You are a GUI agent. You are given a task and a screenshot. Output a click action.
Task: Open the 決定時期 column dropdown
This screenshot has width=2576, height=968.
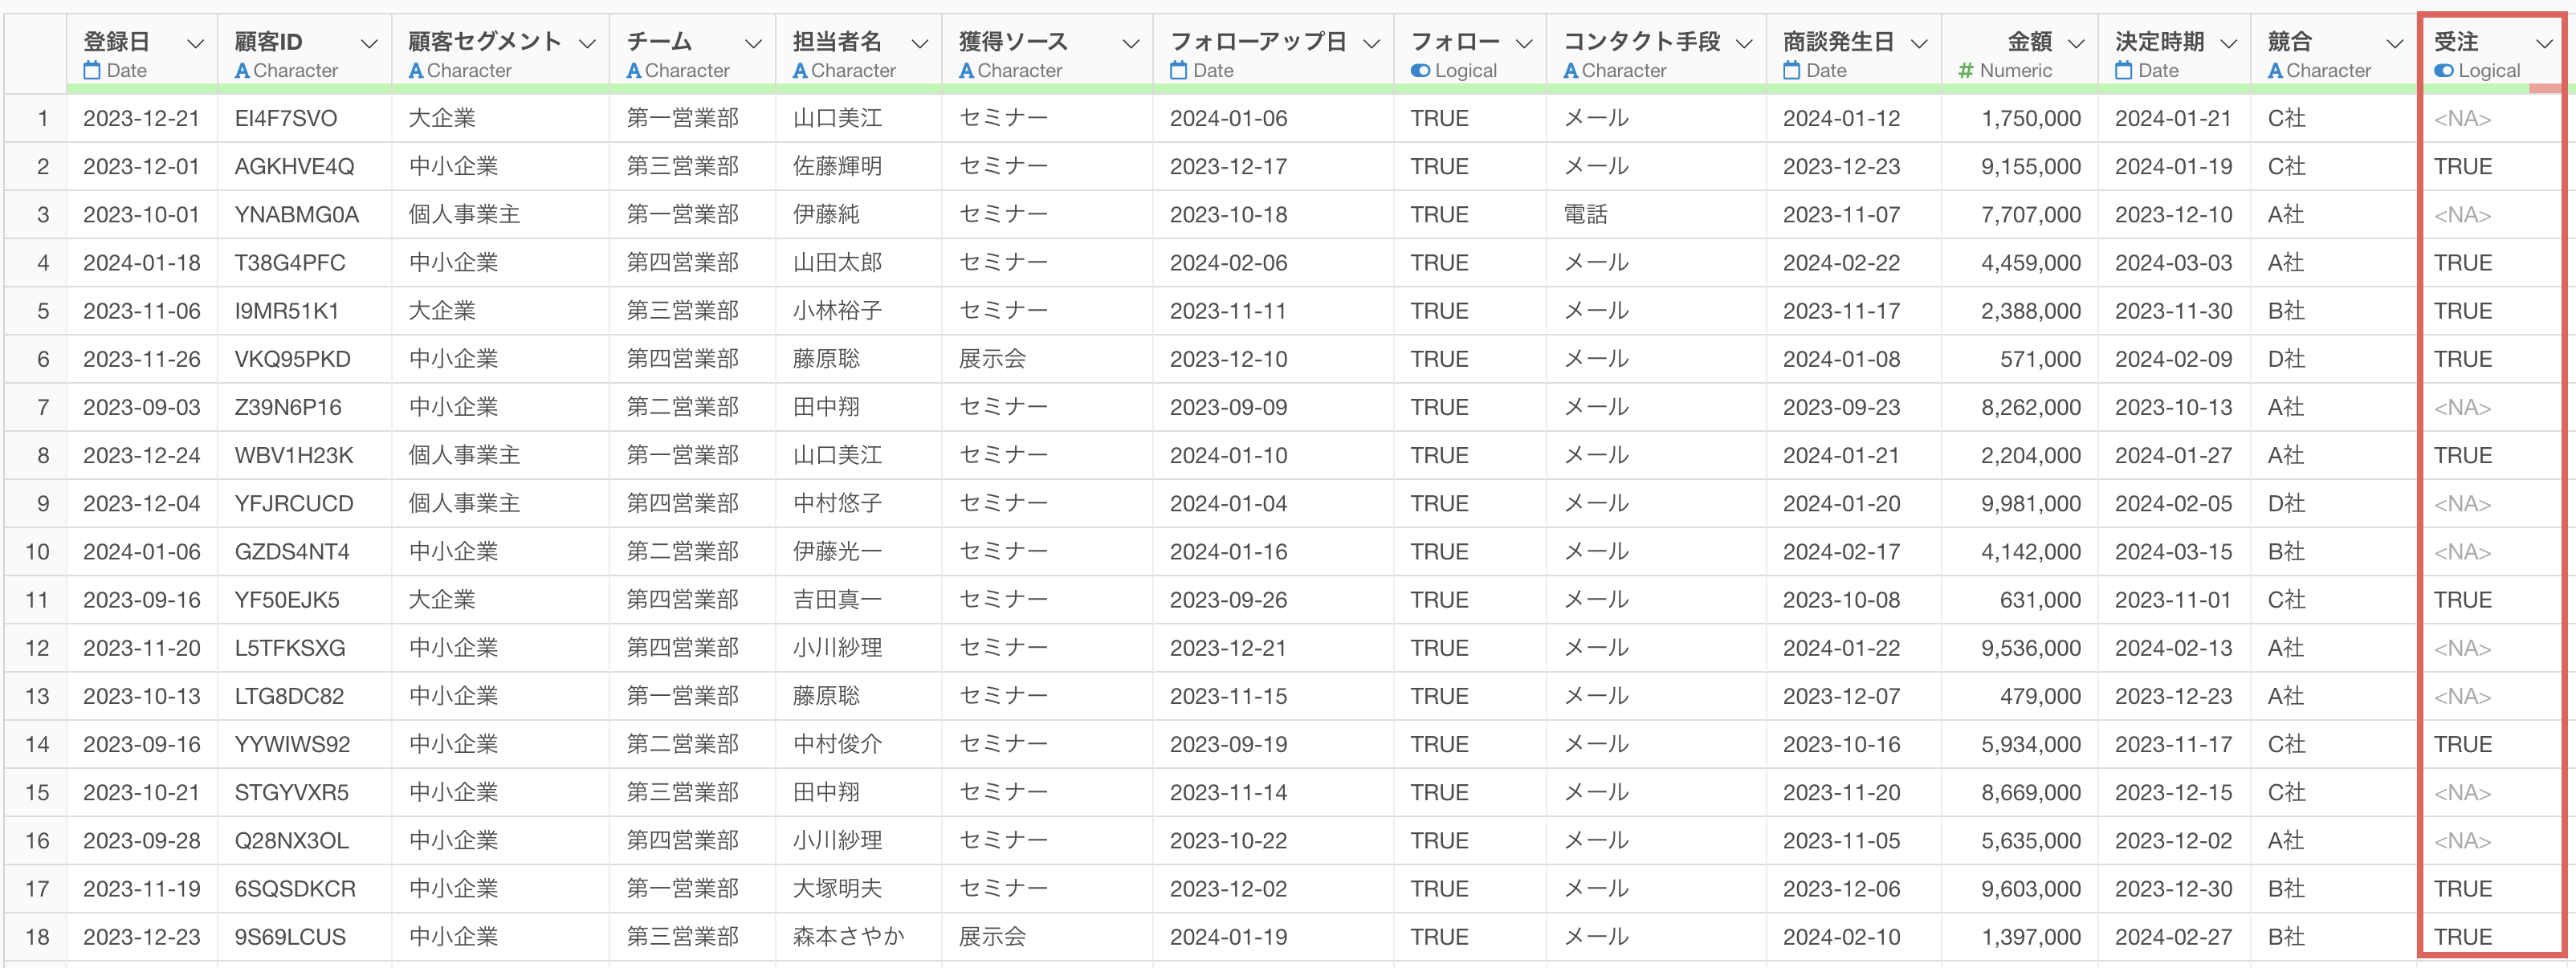pos(2229,43)
